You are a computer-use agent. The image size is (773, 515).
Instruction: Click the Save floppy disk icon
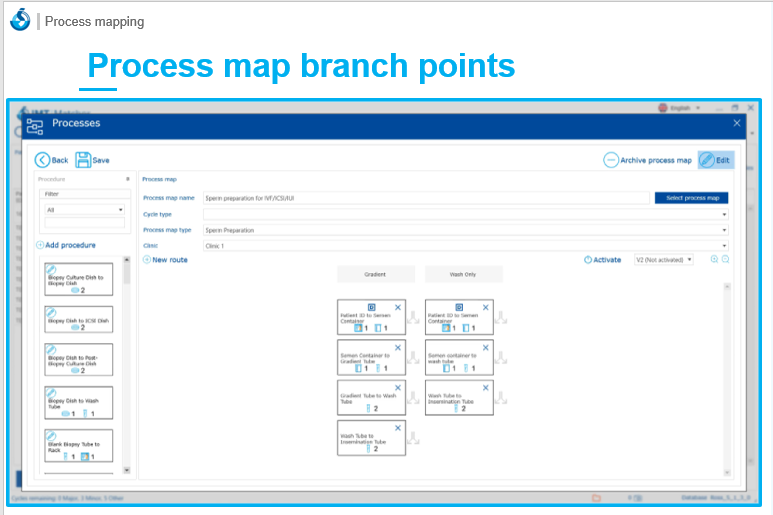tap(83, 160)
